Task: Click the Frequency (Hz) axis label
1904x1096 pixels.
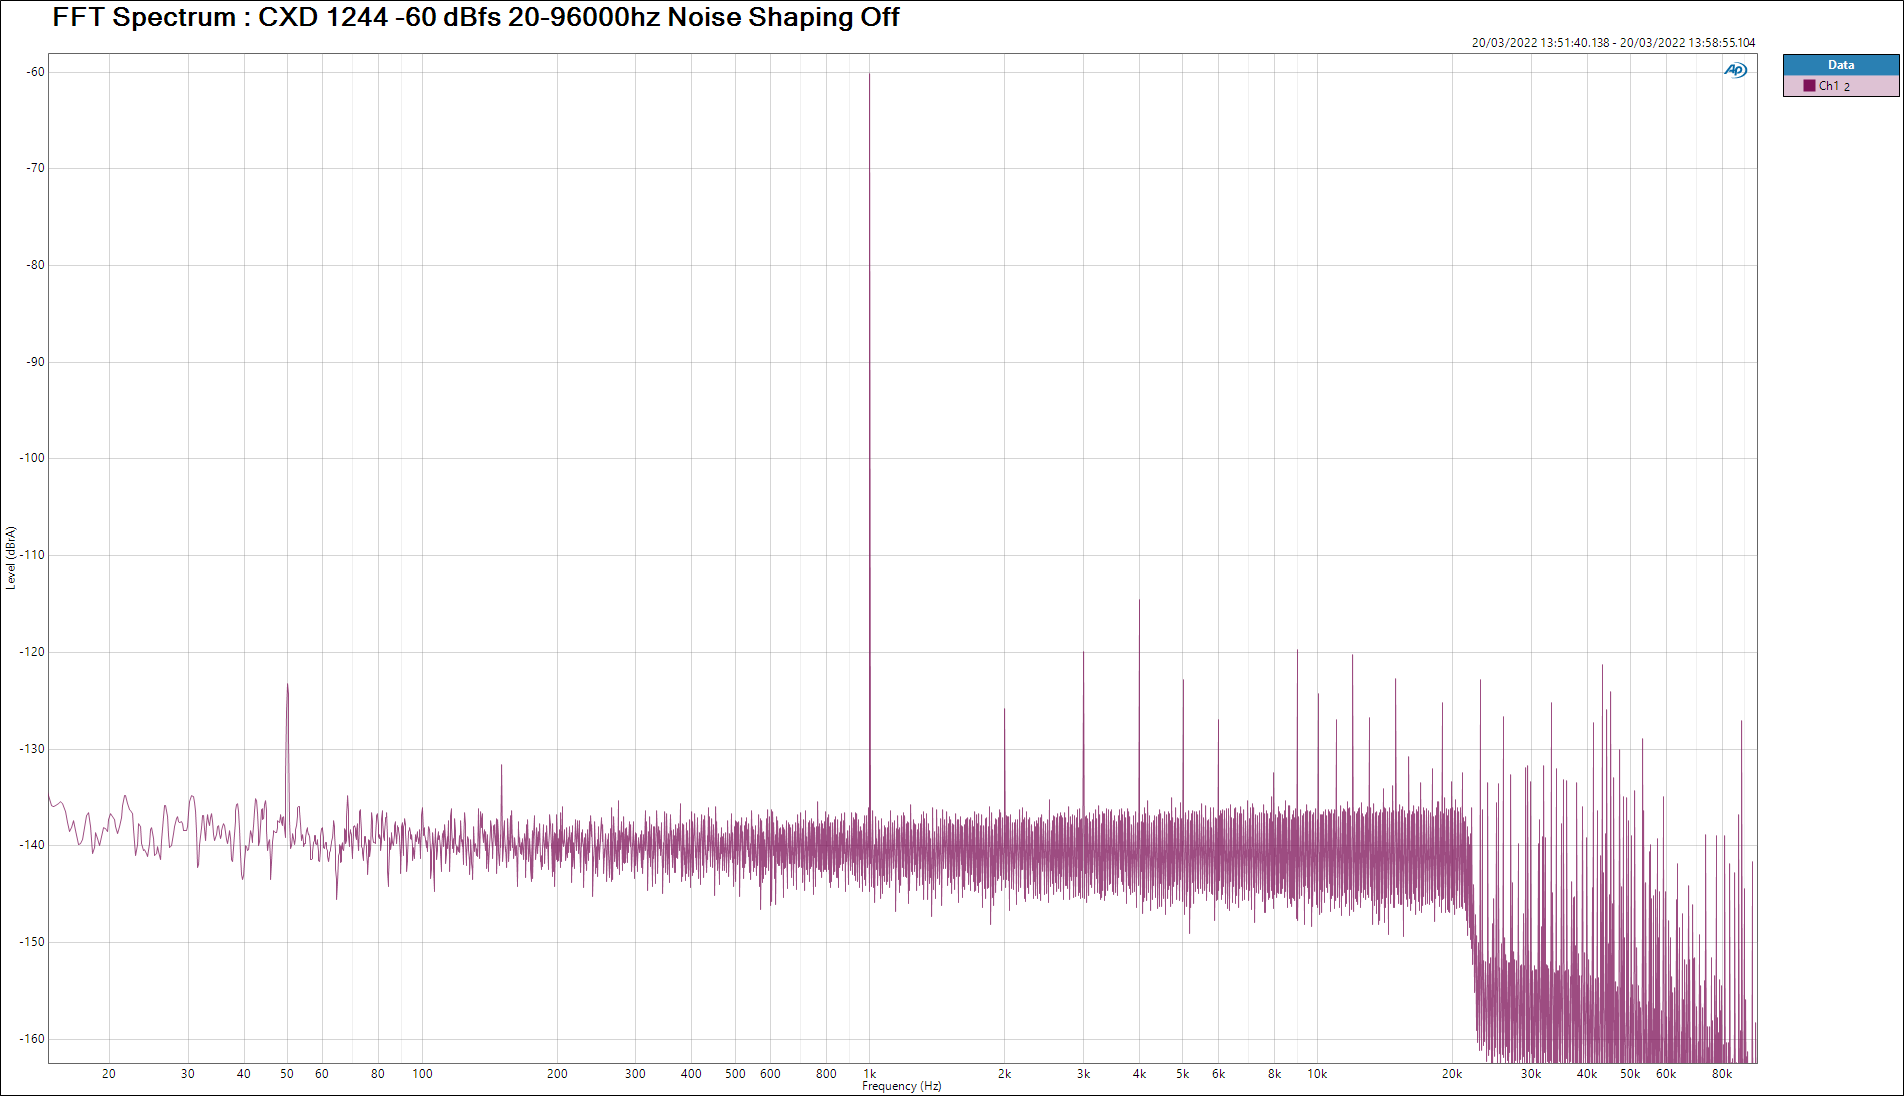Action: 901,1086
